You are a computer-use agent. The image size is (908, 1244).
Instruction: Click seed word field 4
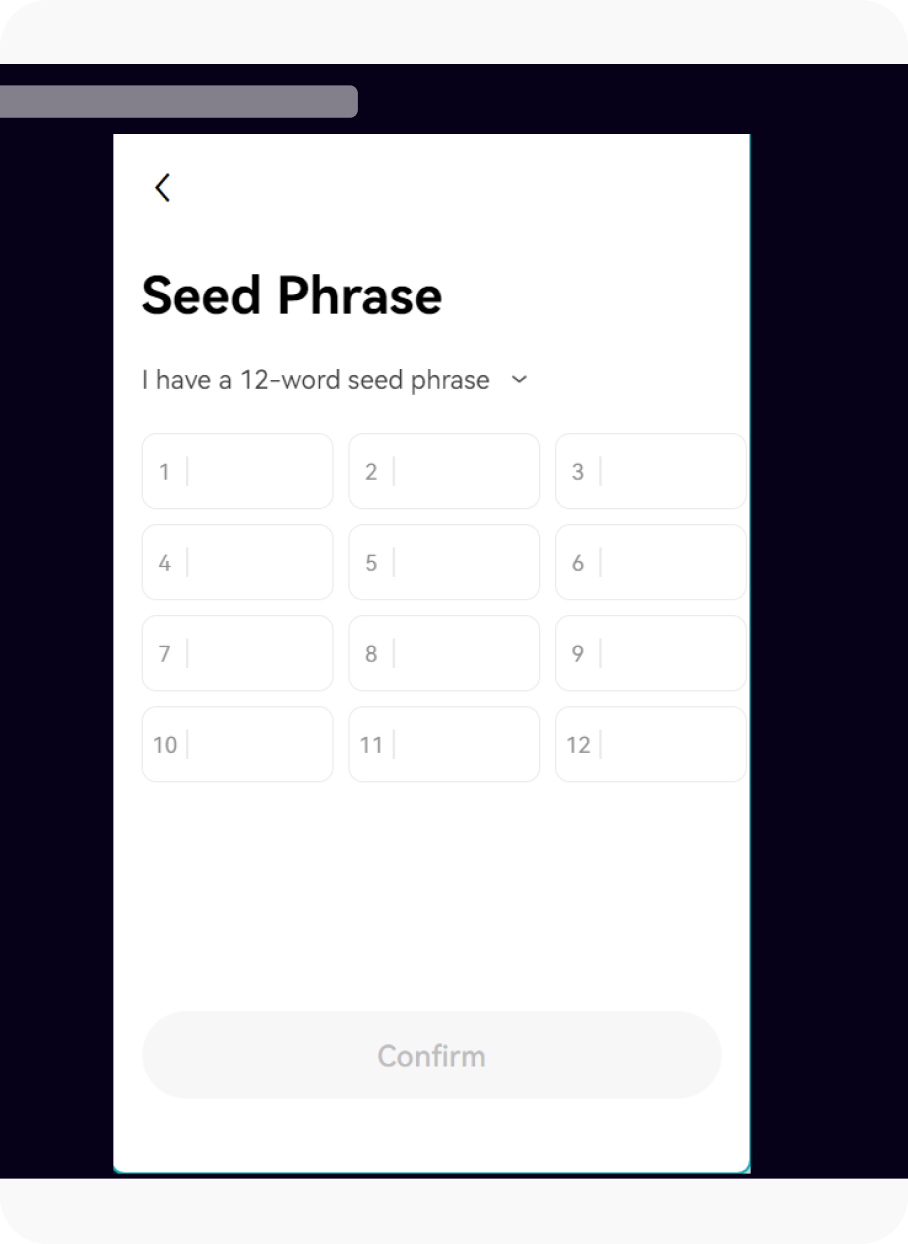(237, 562)
